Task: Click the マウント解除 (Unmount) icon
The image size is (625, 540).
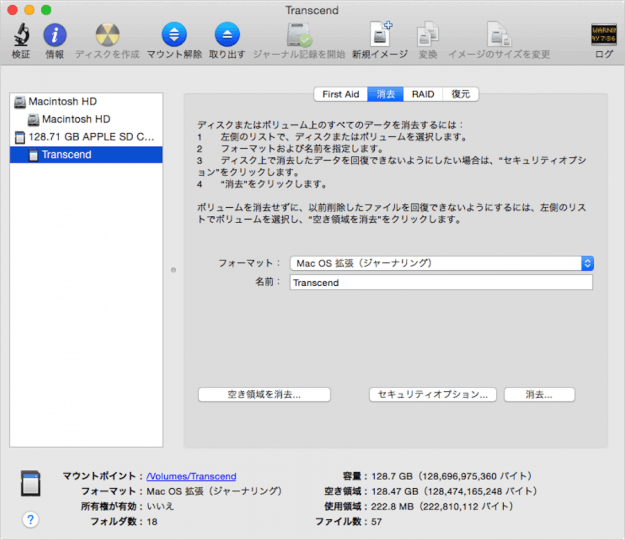Action: pos(174,36)
